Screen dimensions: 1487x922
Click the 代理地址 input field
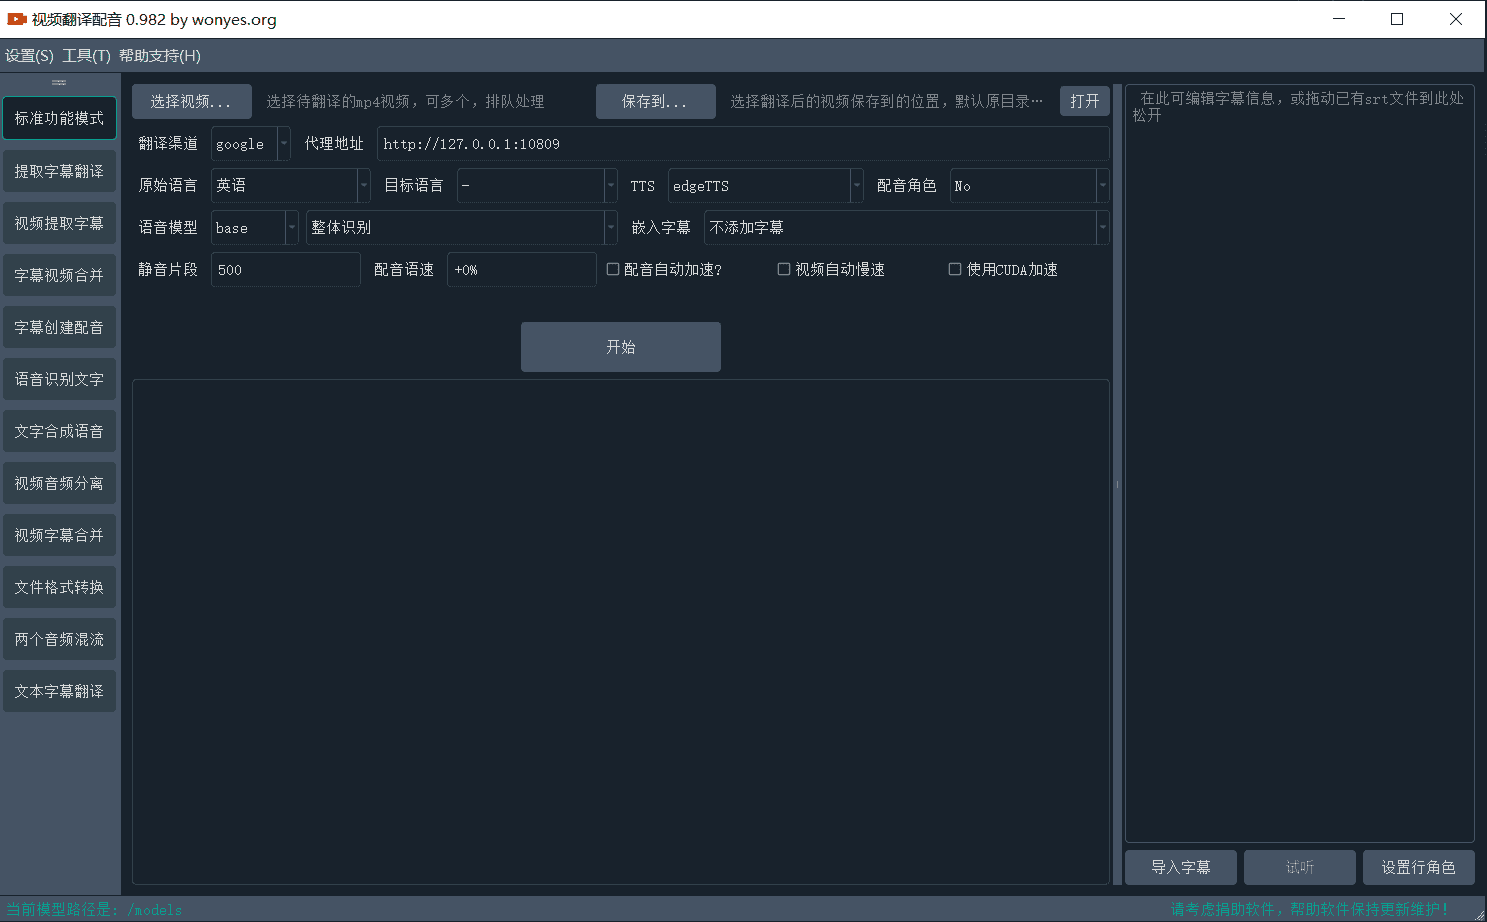(742, 144)
